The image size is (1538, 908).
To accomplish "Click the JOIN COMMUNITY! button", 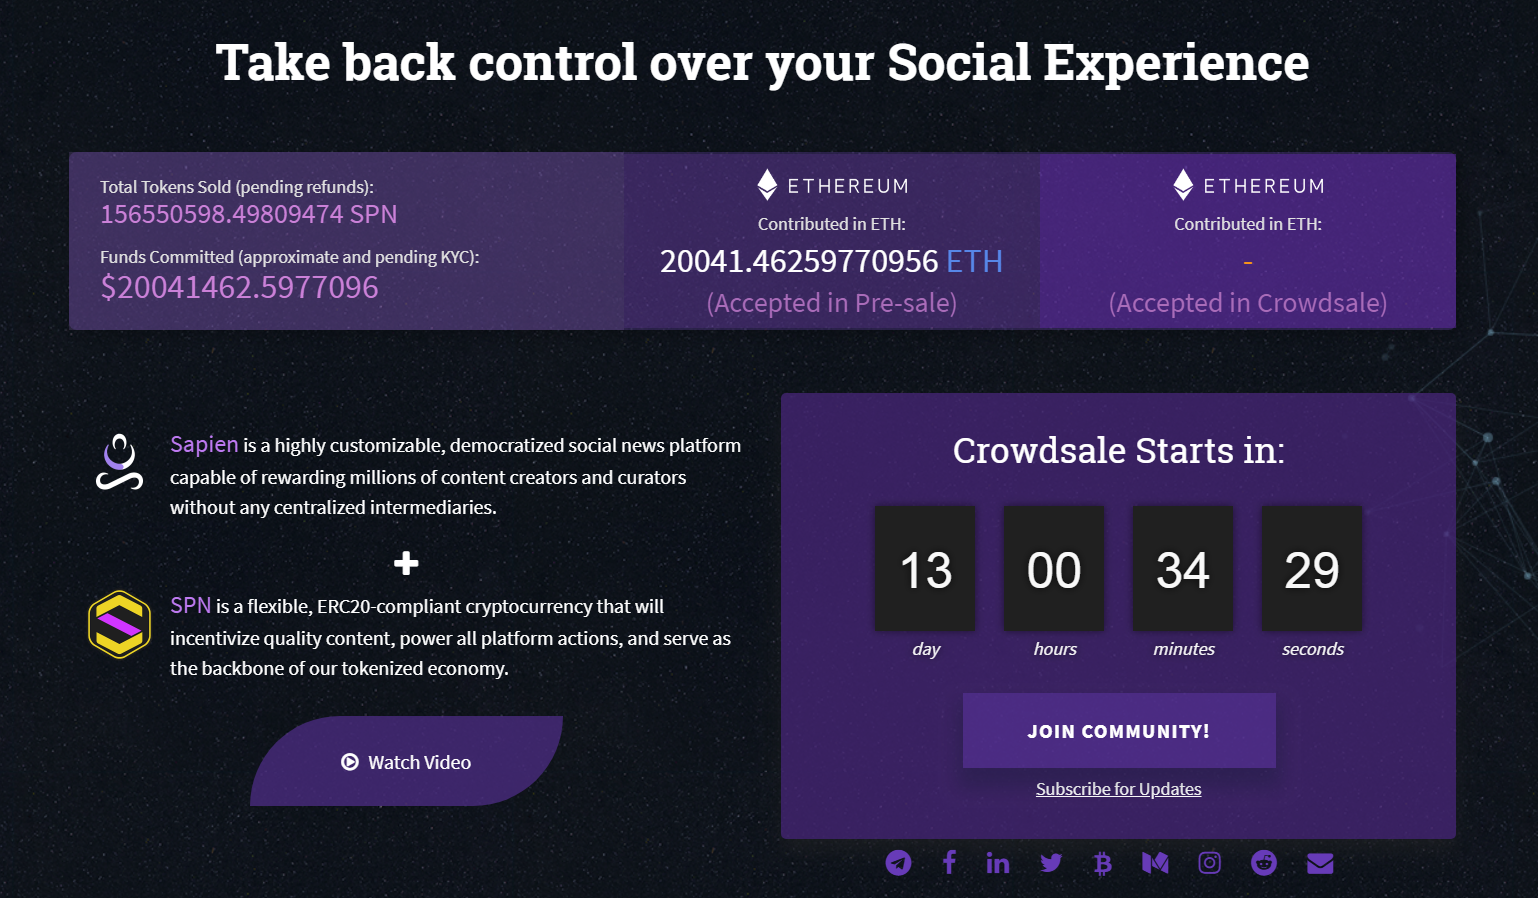I will point(1119,731).
